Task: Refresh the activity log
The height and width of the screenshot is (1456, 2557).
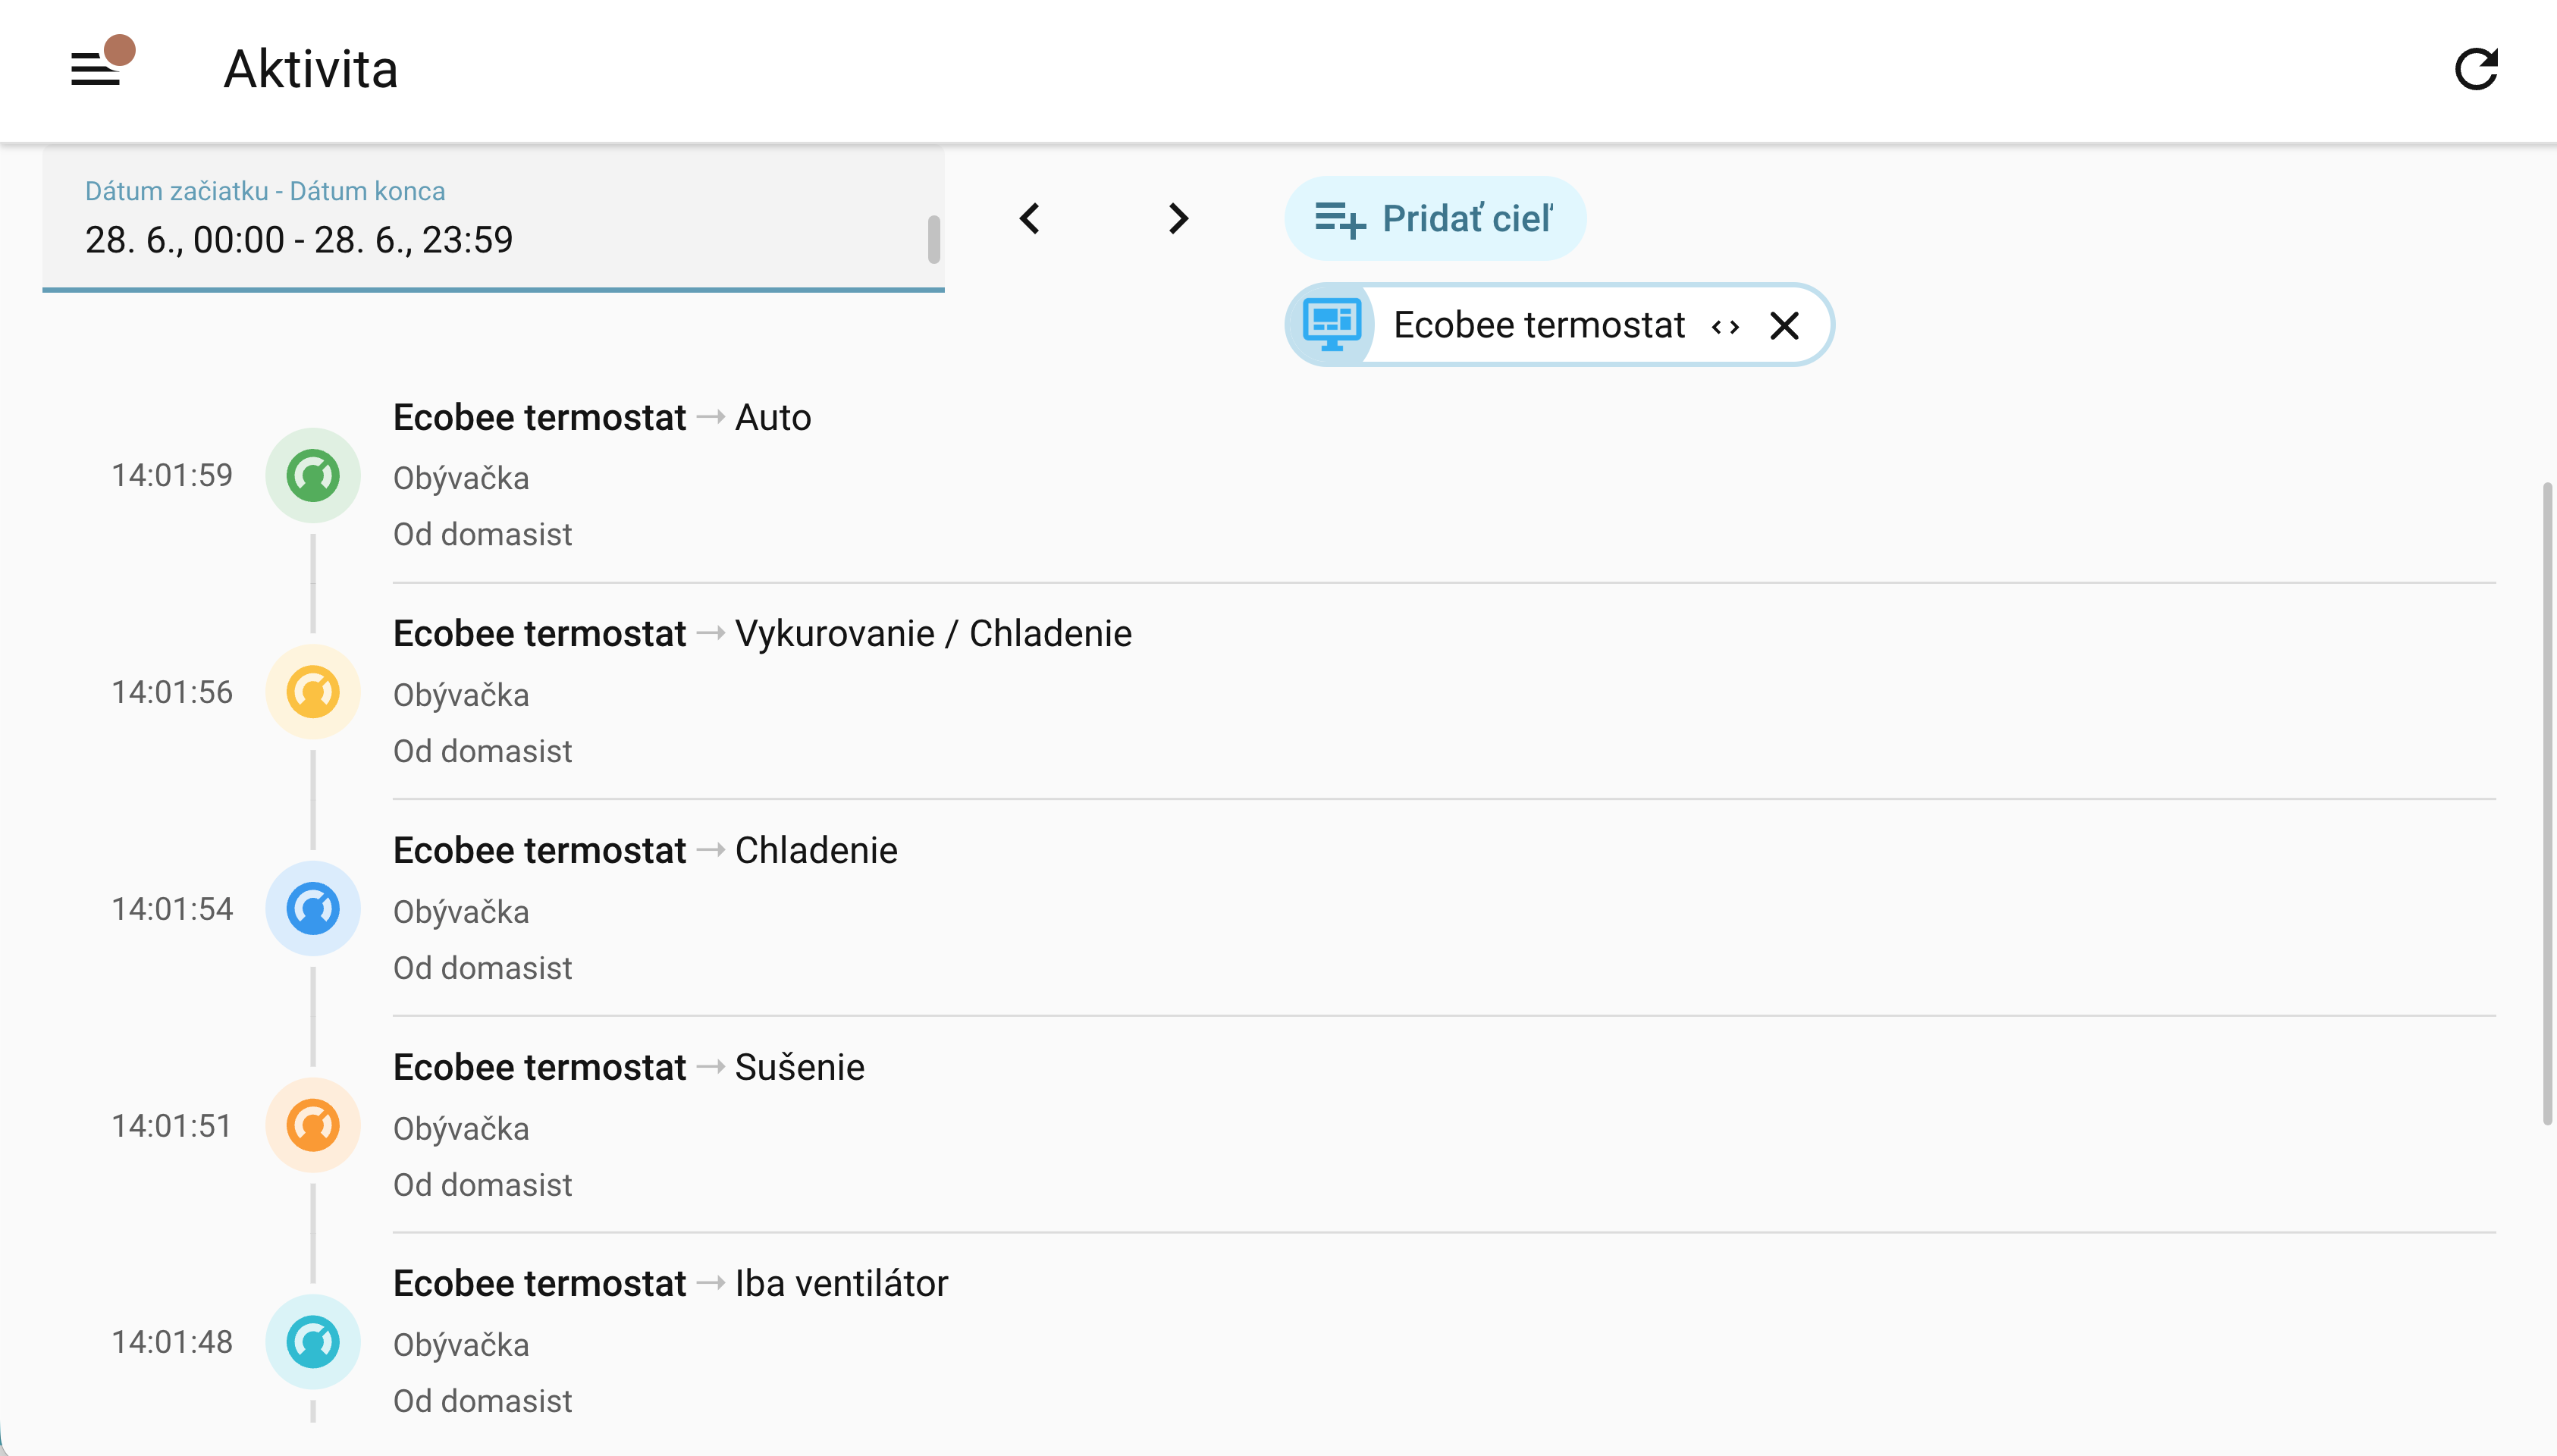Action: point(2476,69)
